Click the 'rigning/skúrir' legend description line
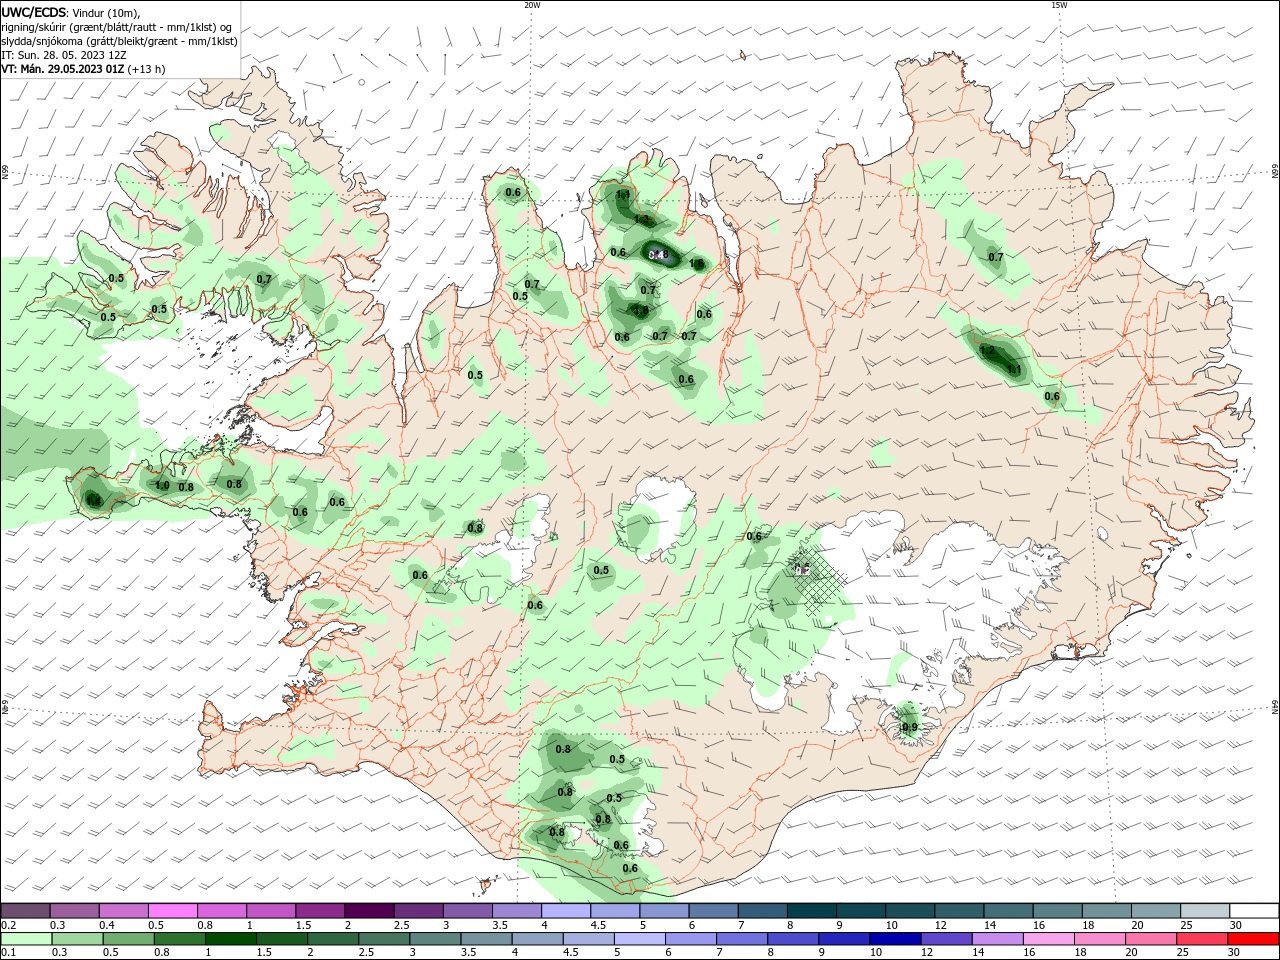The width and height of the screenshot is (1280, 960). (x=117, y=26)
